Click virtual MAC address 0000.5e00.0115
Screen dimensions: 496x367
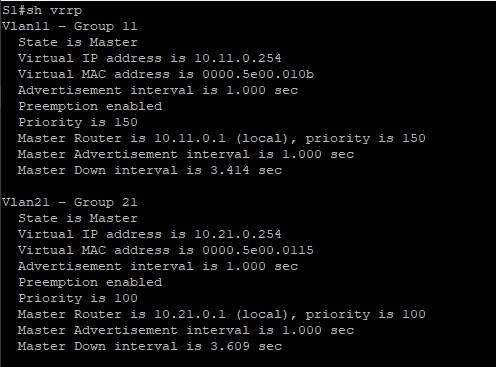point(258,250)
